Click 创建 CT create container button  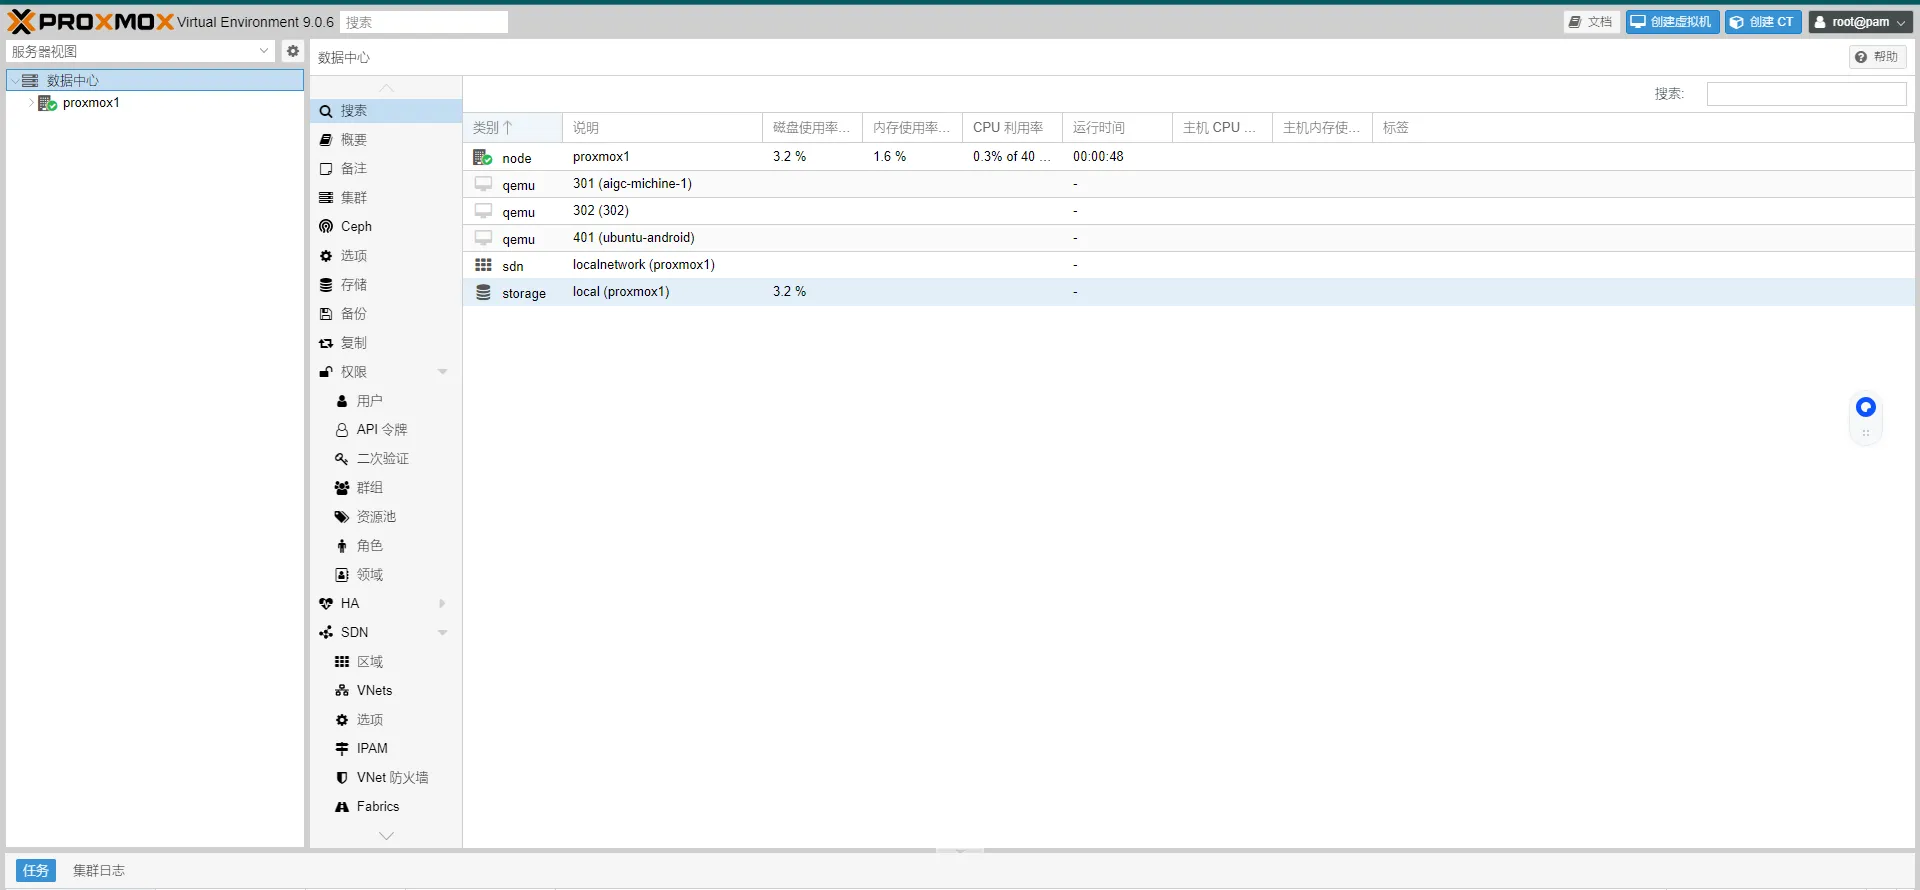pos(1763,22)
